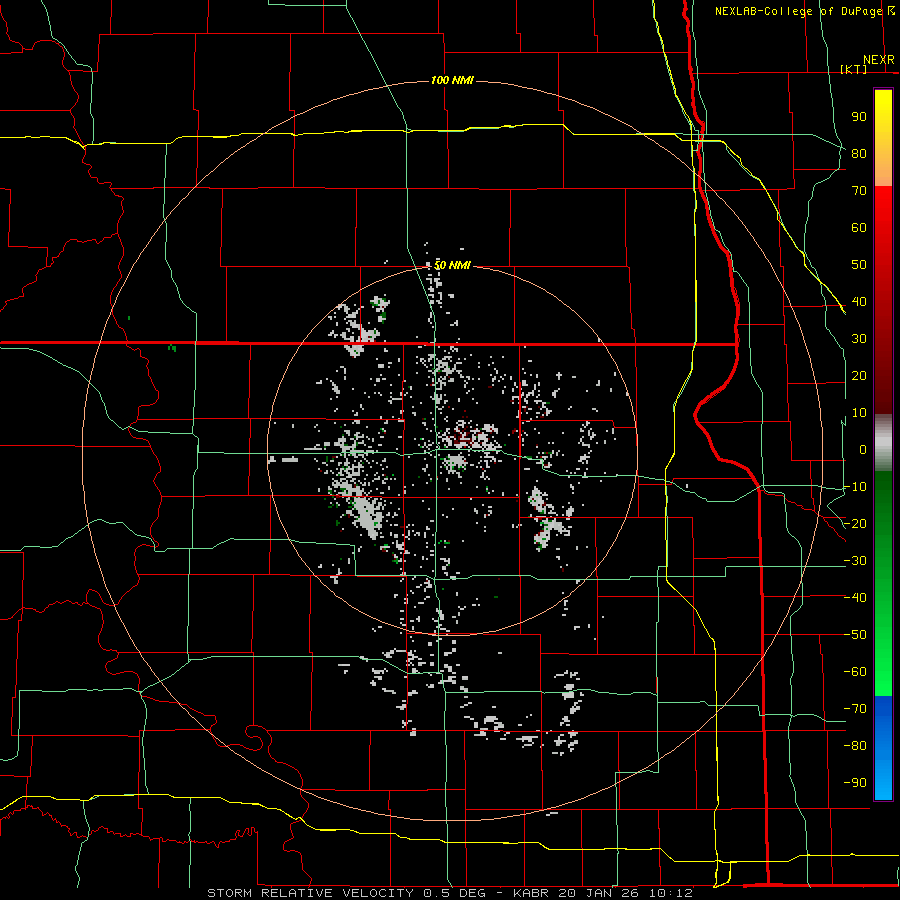Click the -80 value on the velocity scale

pyautogui.click(x=855, y=746)
